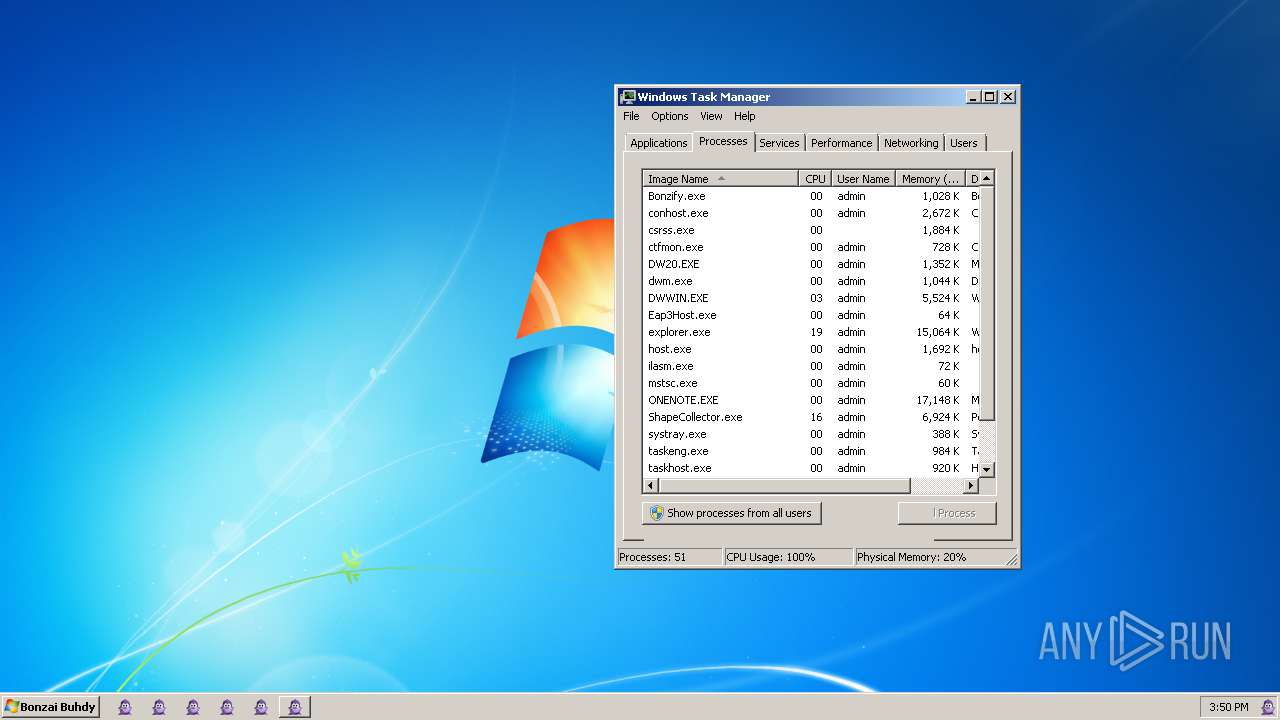Select the csrss.exe process row

tap(811, 230)
